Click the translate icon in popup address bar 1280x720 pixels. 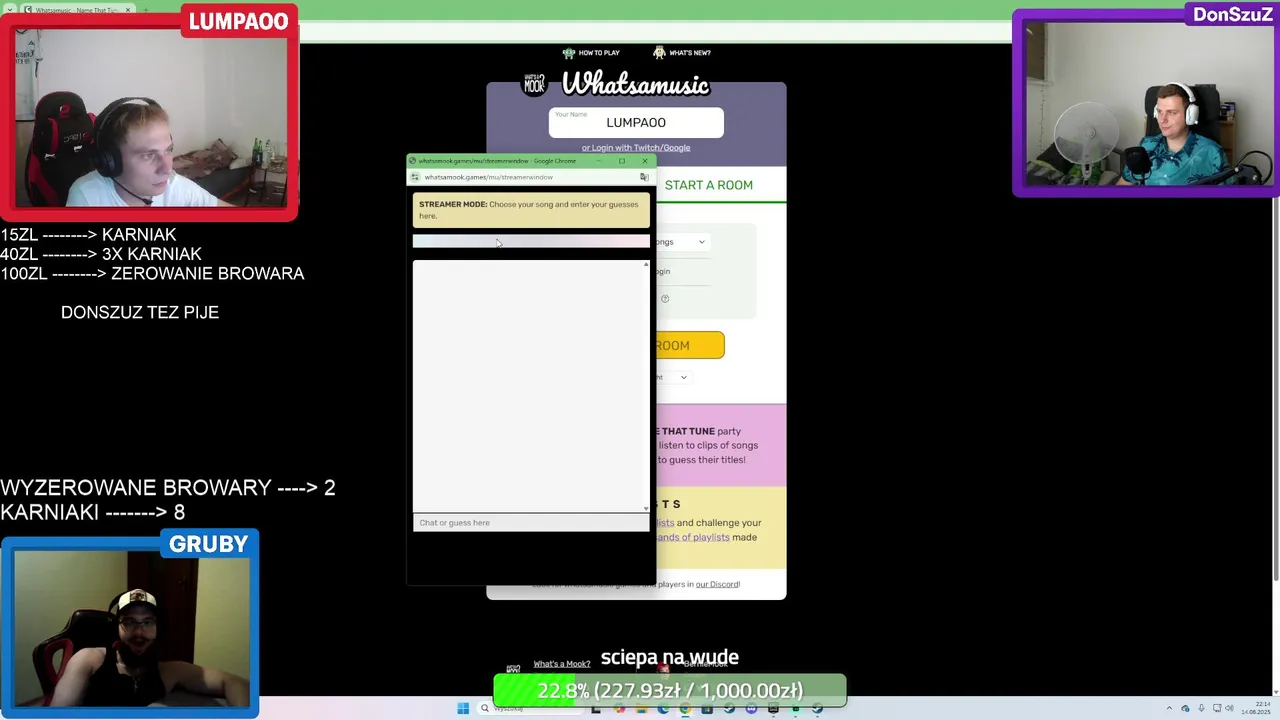(644, 177)
